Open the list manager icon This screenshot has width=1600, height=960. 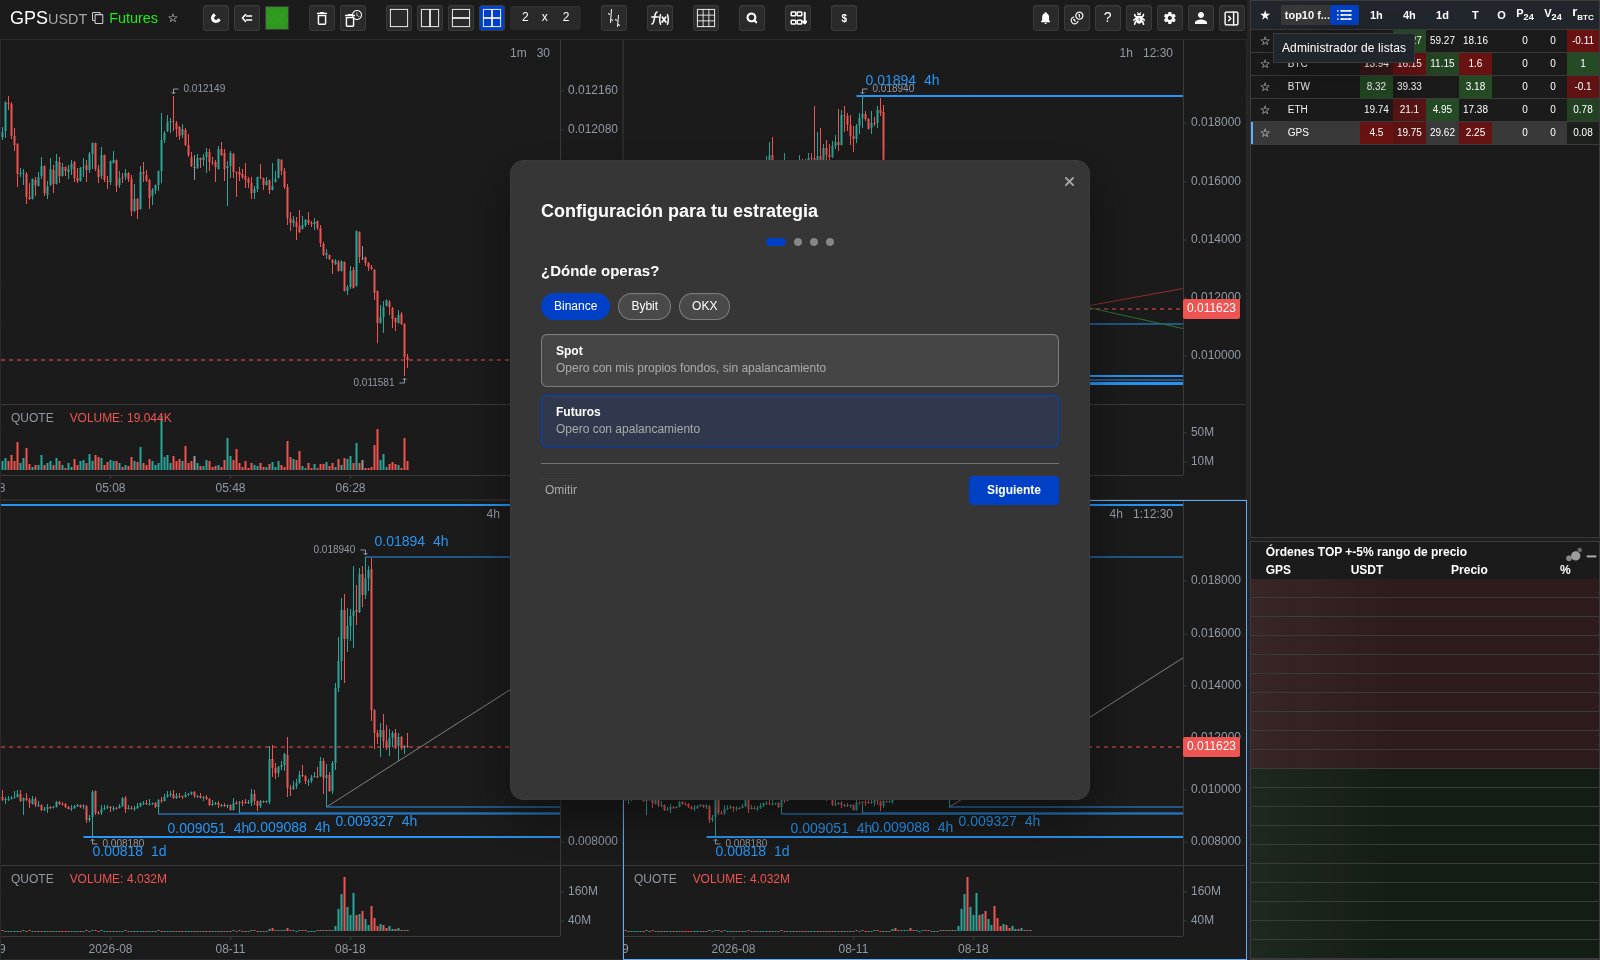coord(1345,15)
